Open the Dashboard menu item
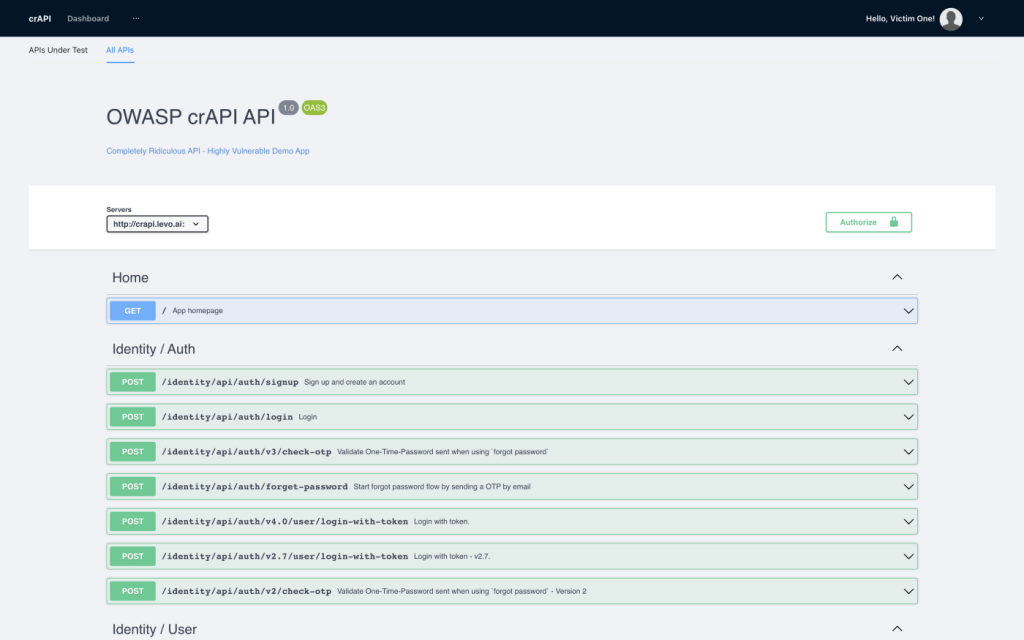Image resolution: width=1024 pixels, height=640 pixels. [88, 18]
